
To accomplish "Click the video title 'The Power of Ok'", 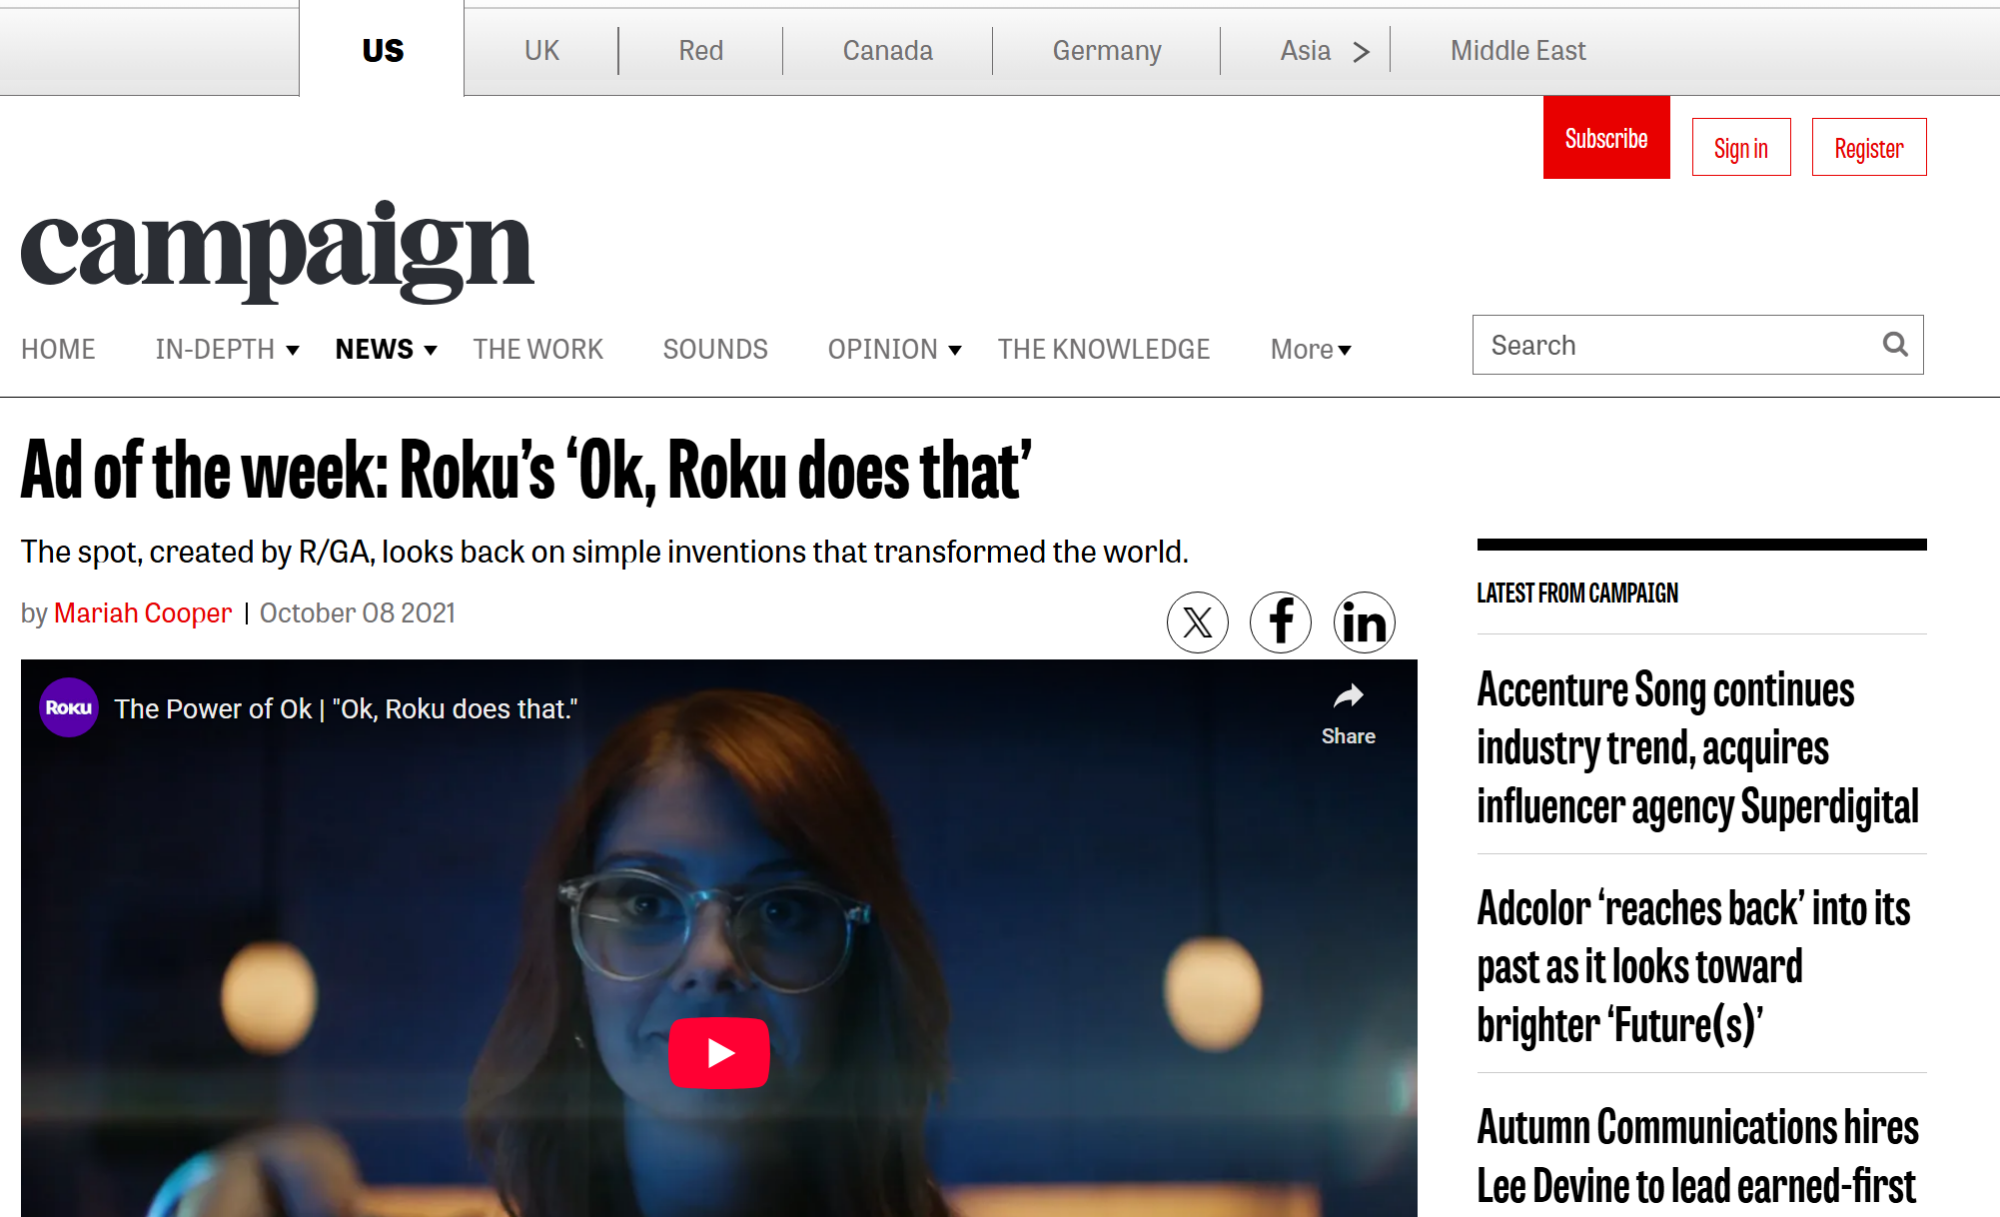I will coord(346,709).
